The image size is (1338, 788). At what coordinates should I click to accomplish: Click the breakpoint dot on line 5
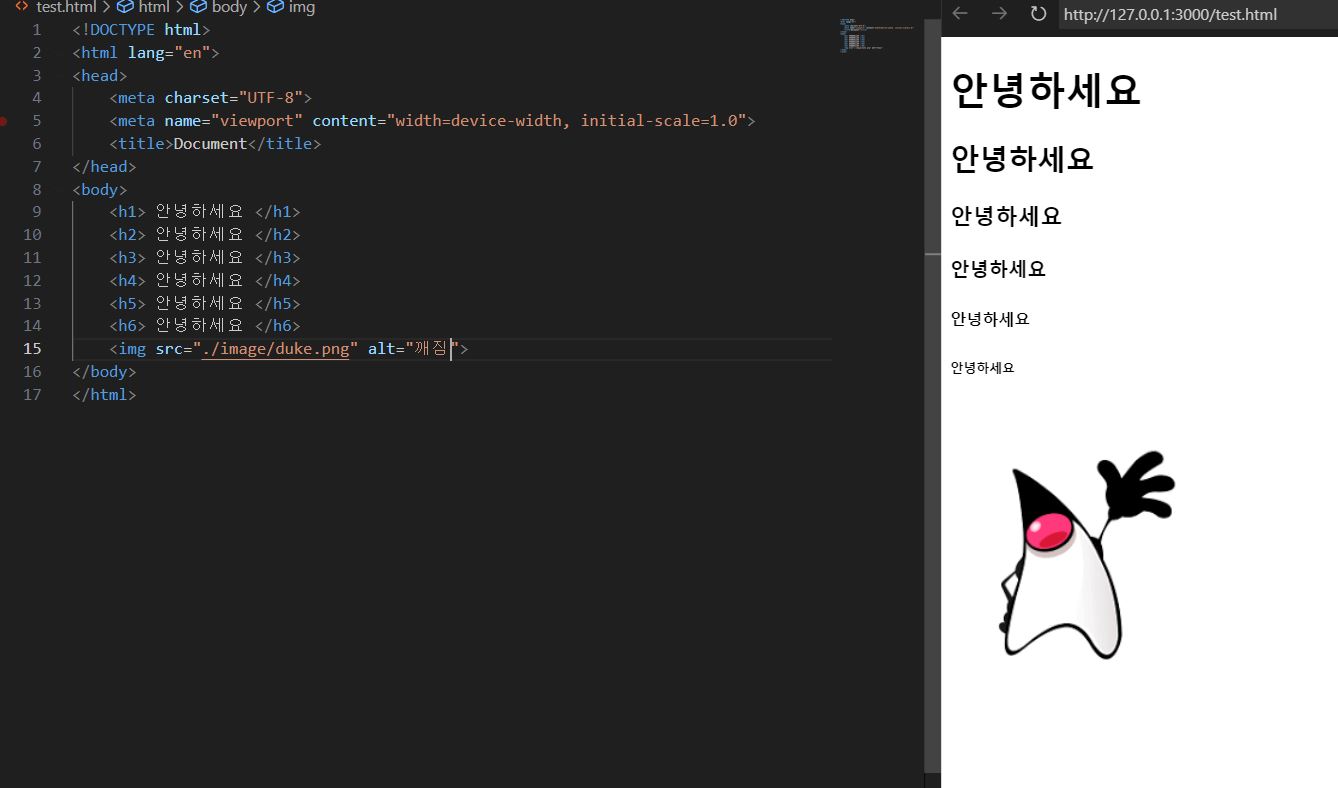[4, 121]
